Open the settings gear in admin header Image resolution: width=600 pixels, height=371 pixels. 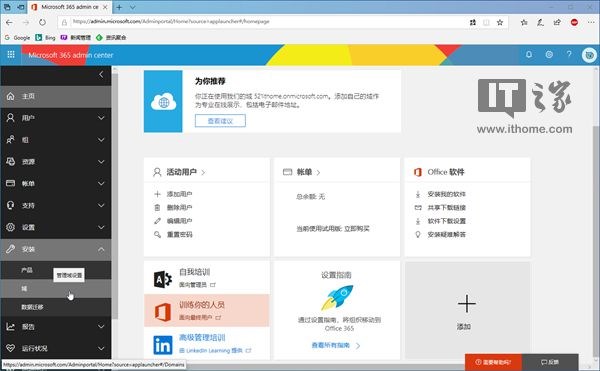pyautogui.click(x=549, y=54)
